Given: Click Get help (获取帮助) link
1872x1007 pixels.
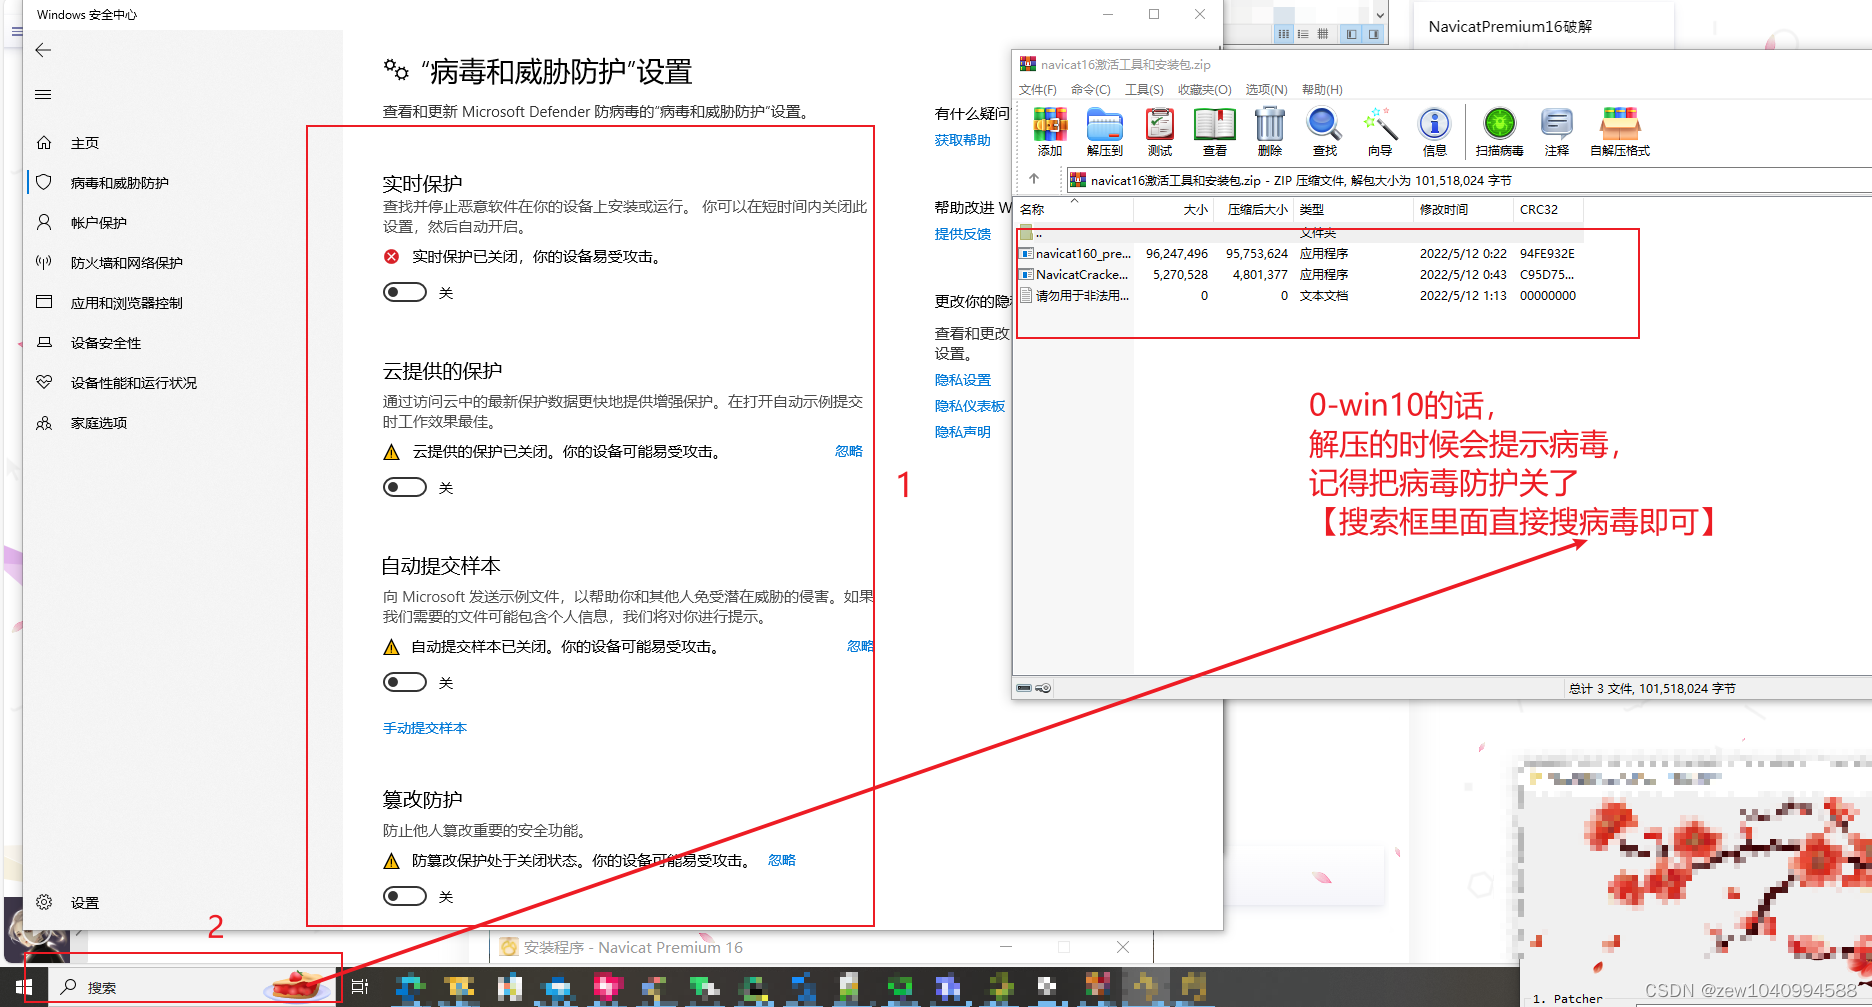Looking at the screenshot, I should [962, 140].
